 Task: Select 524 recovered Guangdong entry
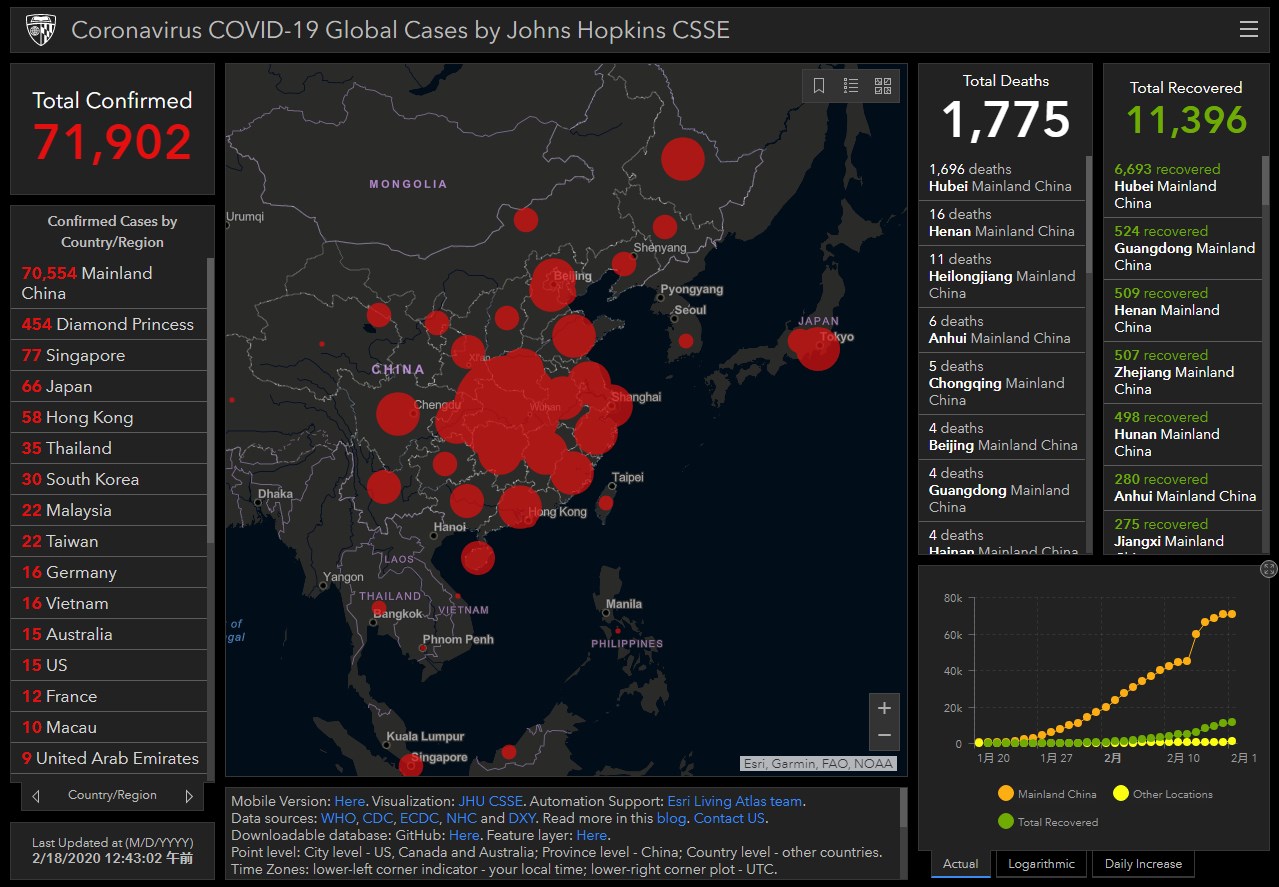1183,248
